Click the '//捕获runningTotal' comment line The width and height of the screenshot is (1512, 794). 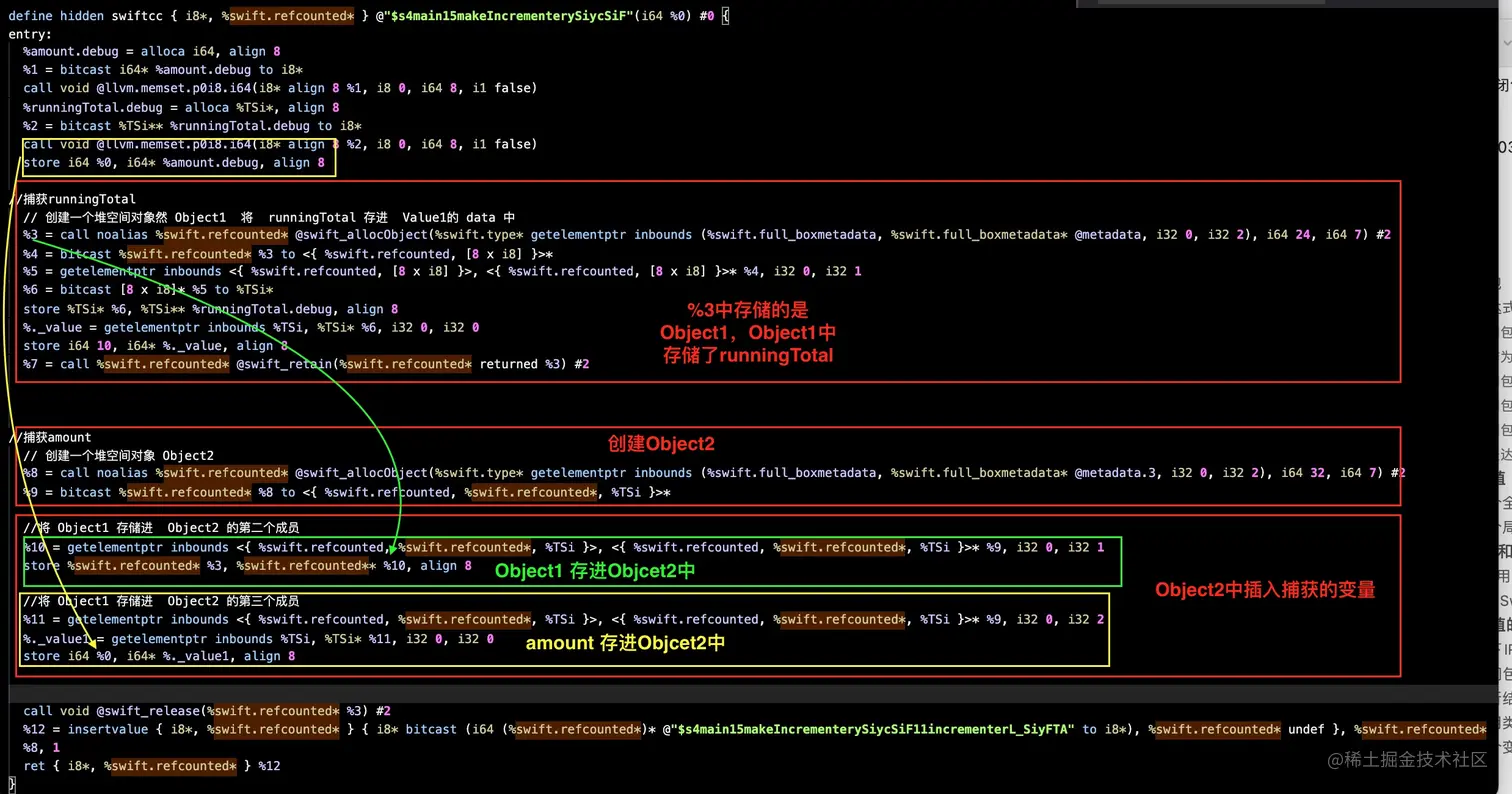[73, 199]
